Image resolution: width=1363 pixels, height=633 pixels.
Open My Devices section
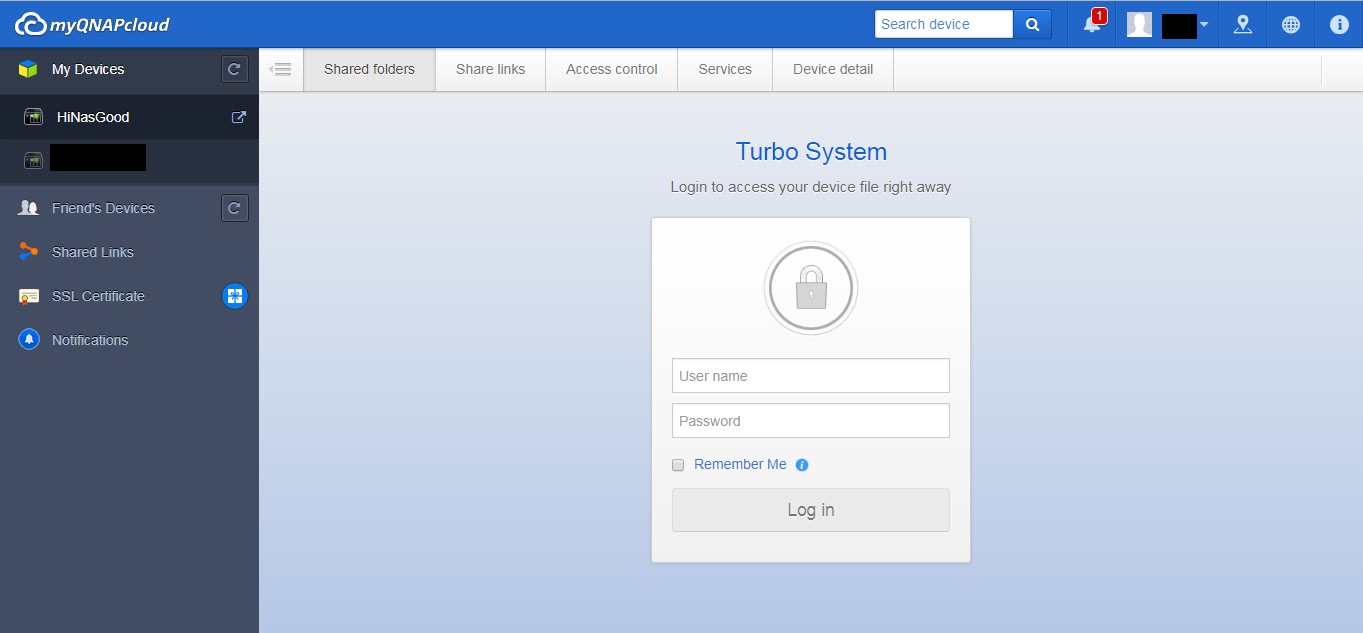(x=88, y=69)
